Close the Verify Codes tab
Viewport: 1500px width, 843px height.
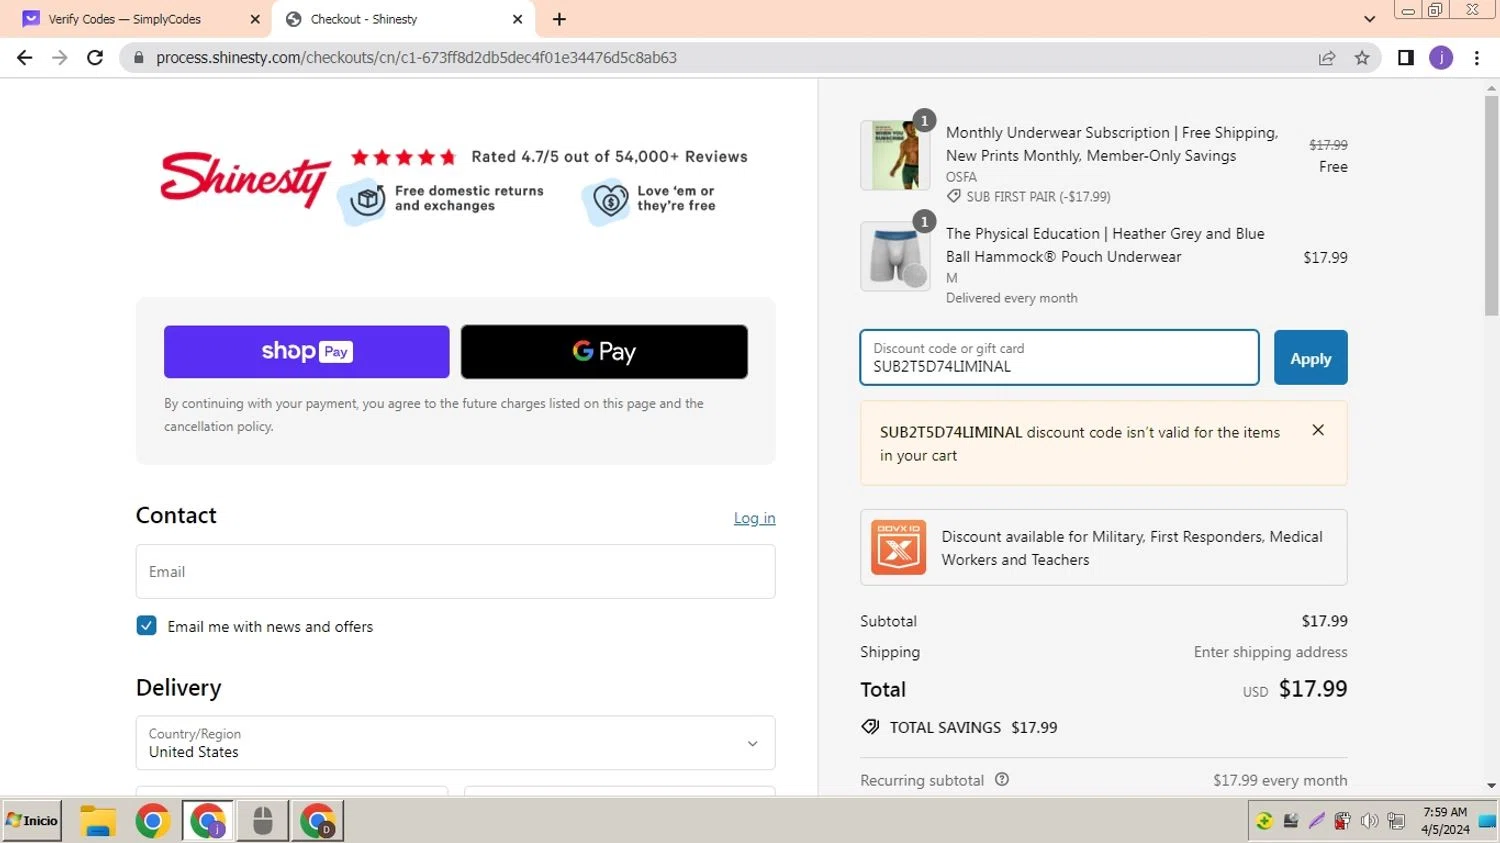[x=255, y=19]
